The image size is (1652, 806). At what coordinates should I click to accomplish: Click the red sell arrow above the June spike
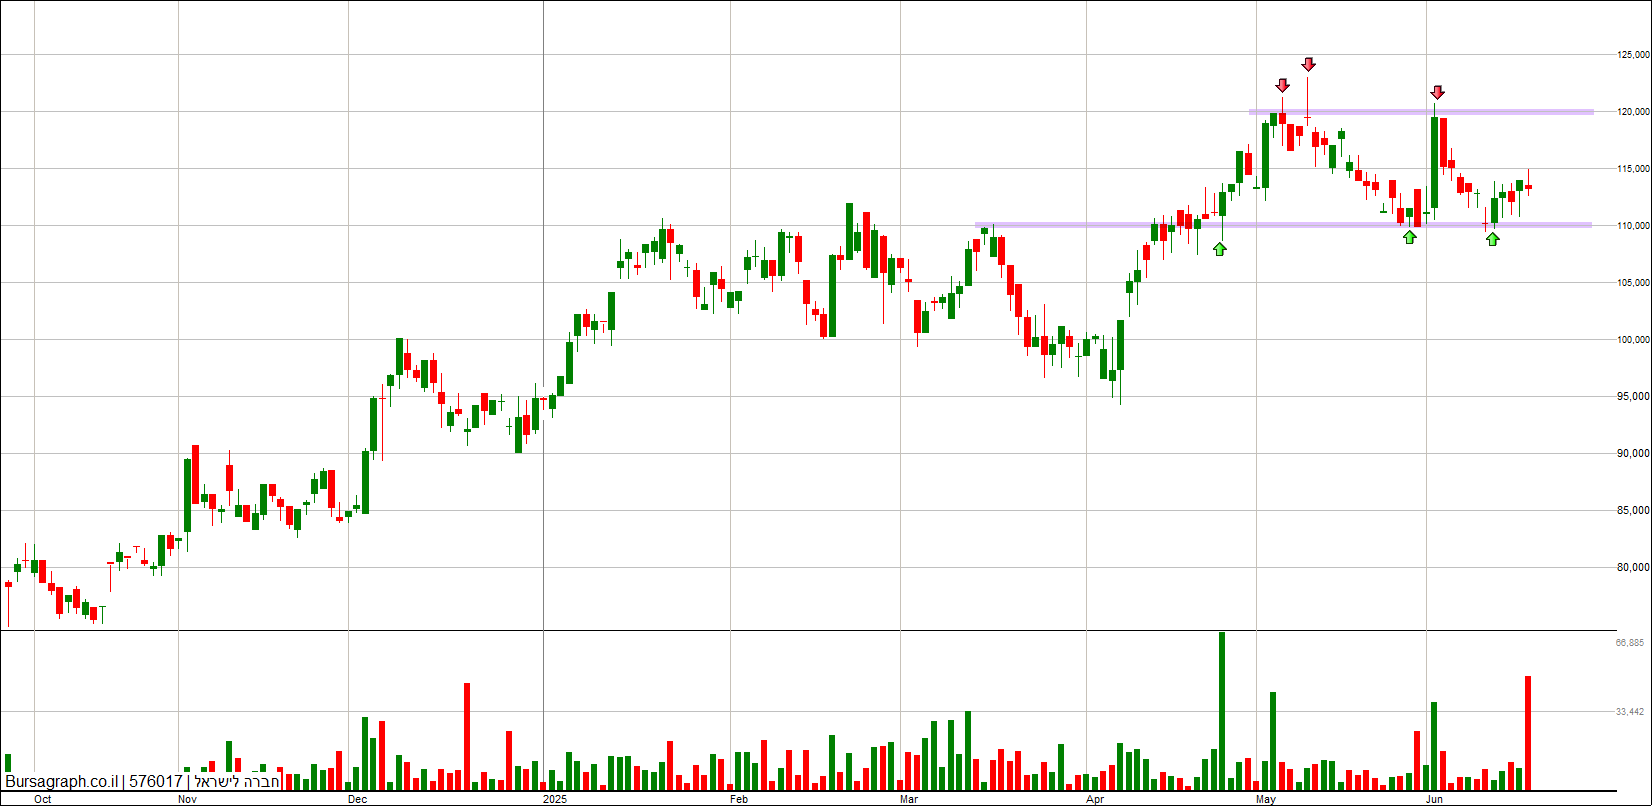pos(1437,92)
